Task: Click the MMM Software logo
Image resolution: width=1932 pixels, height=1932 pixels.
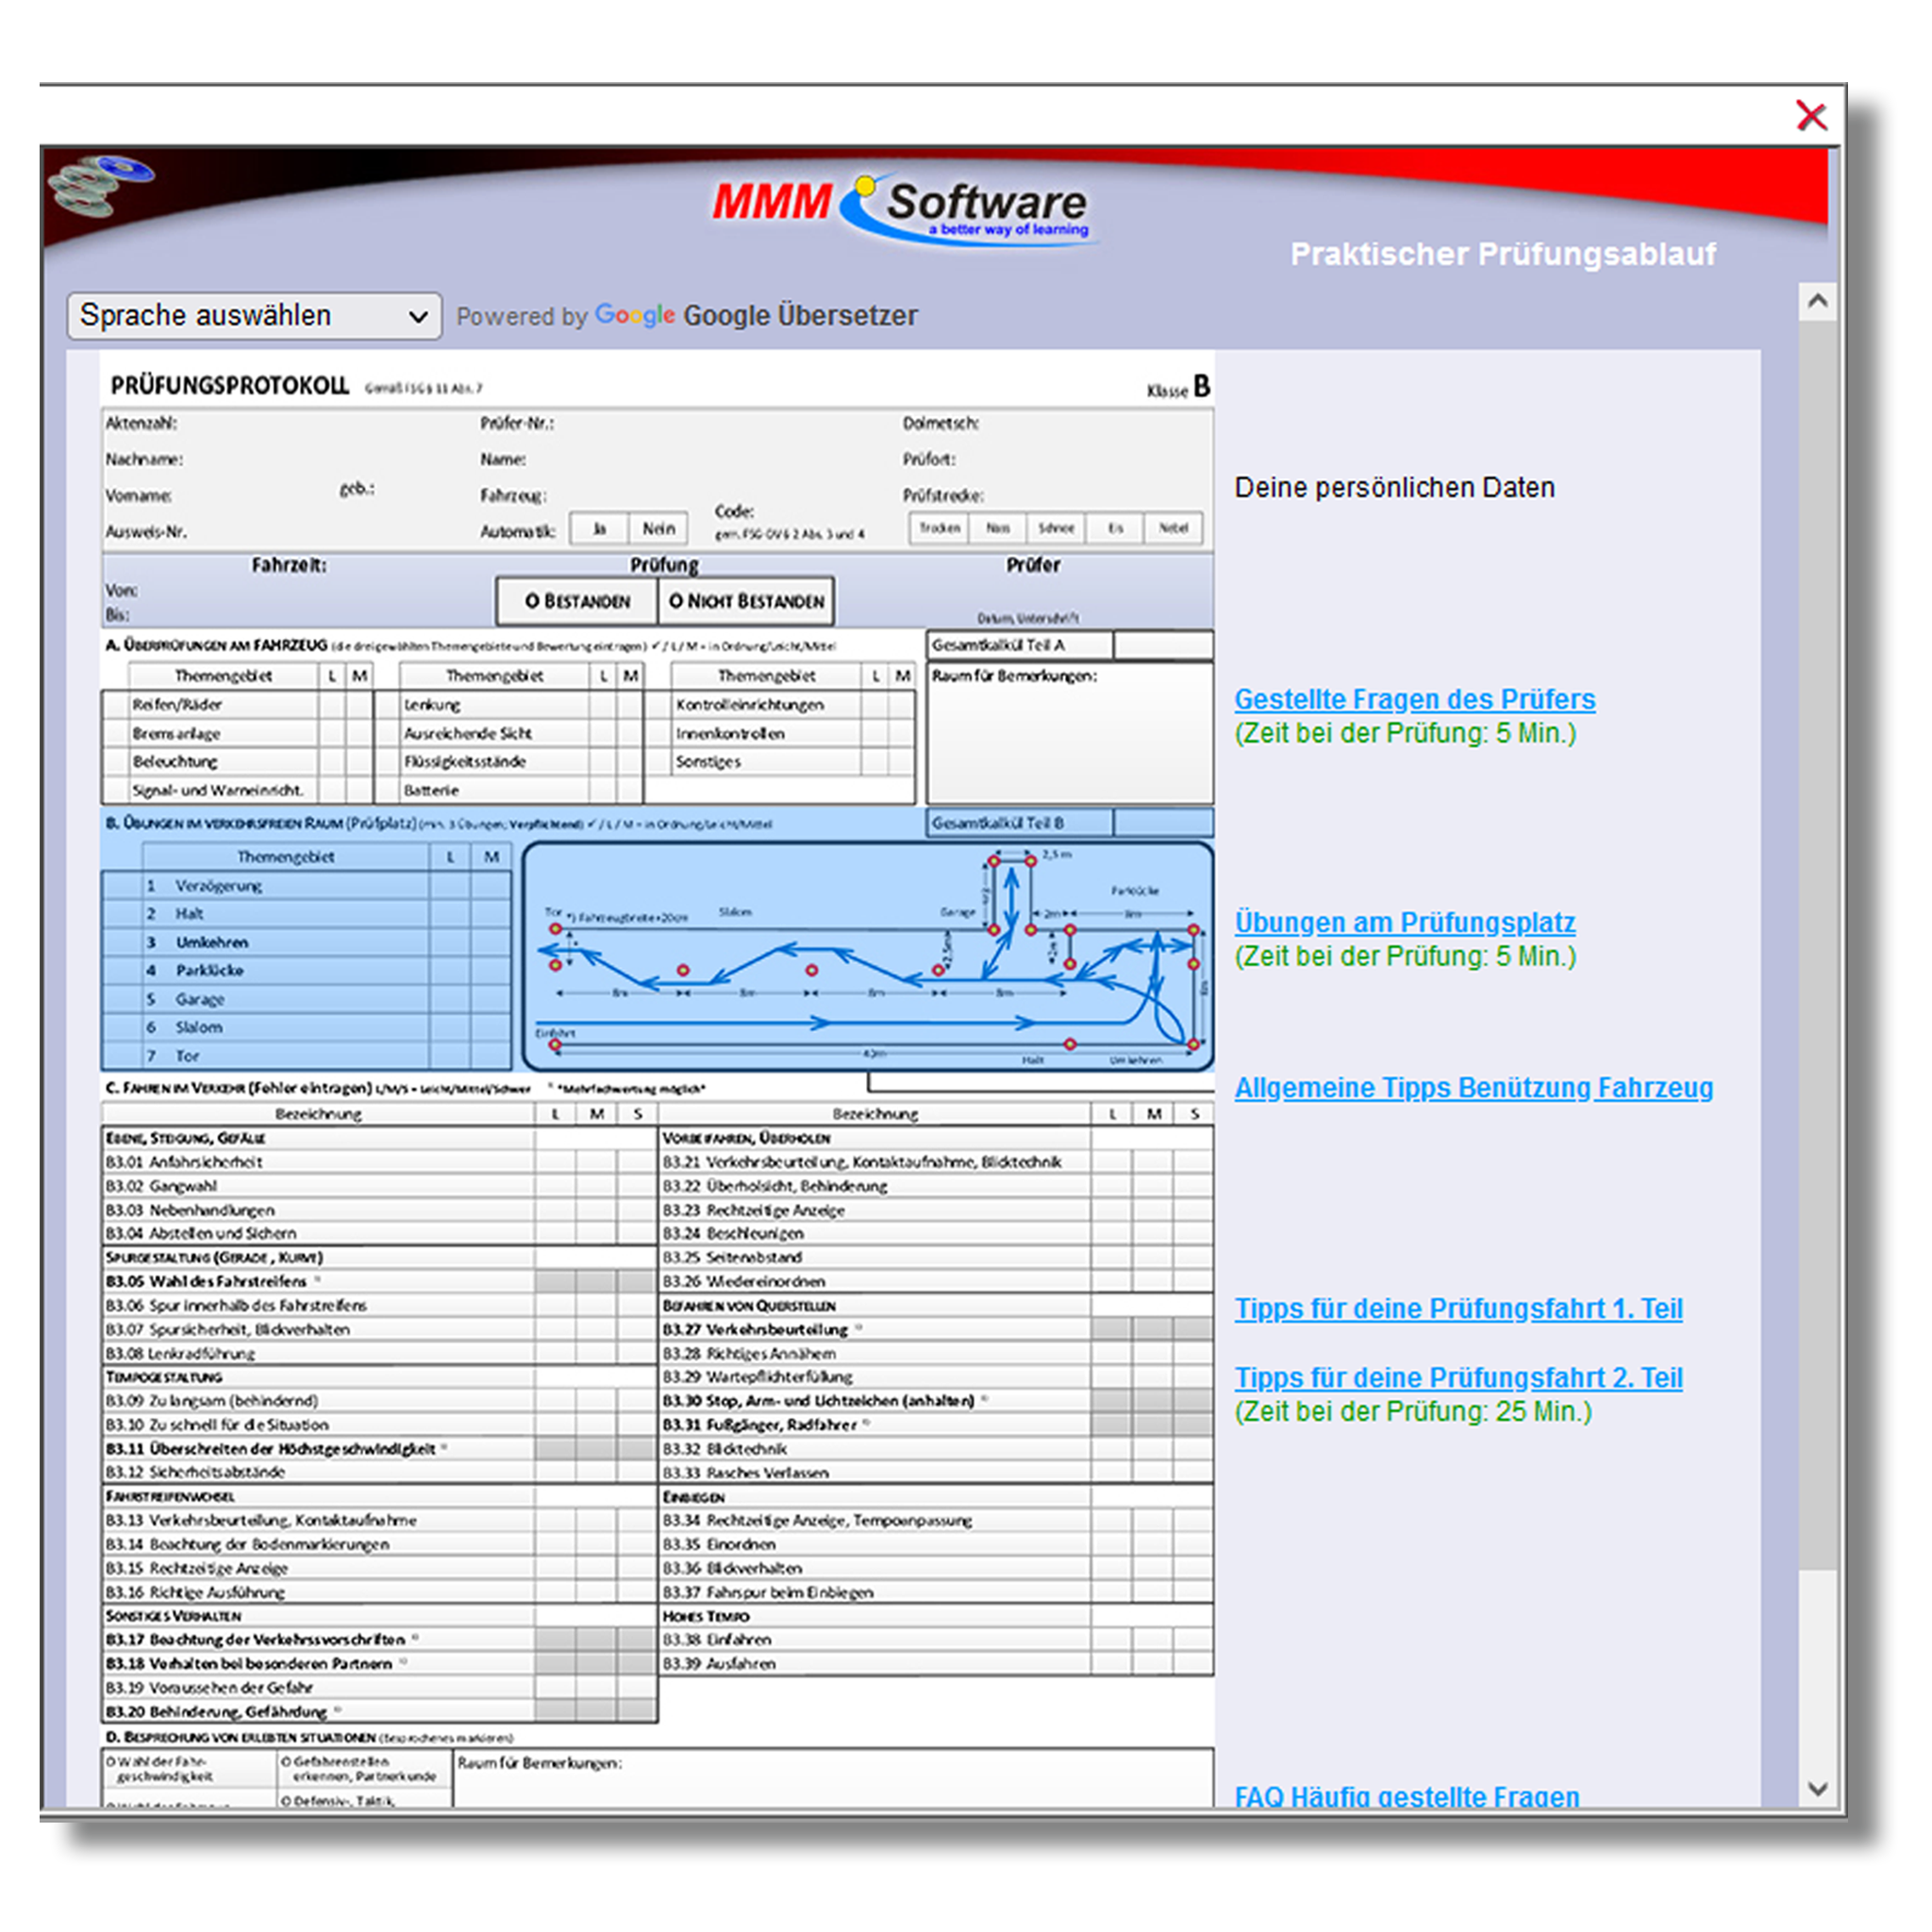Action: point(900,208)
